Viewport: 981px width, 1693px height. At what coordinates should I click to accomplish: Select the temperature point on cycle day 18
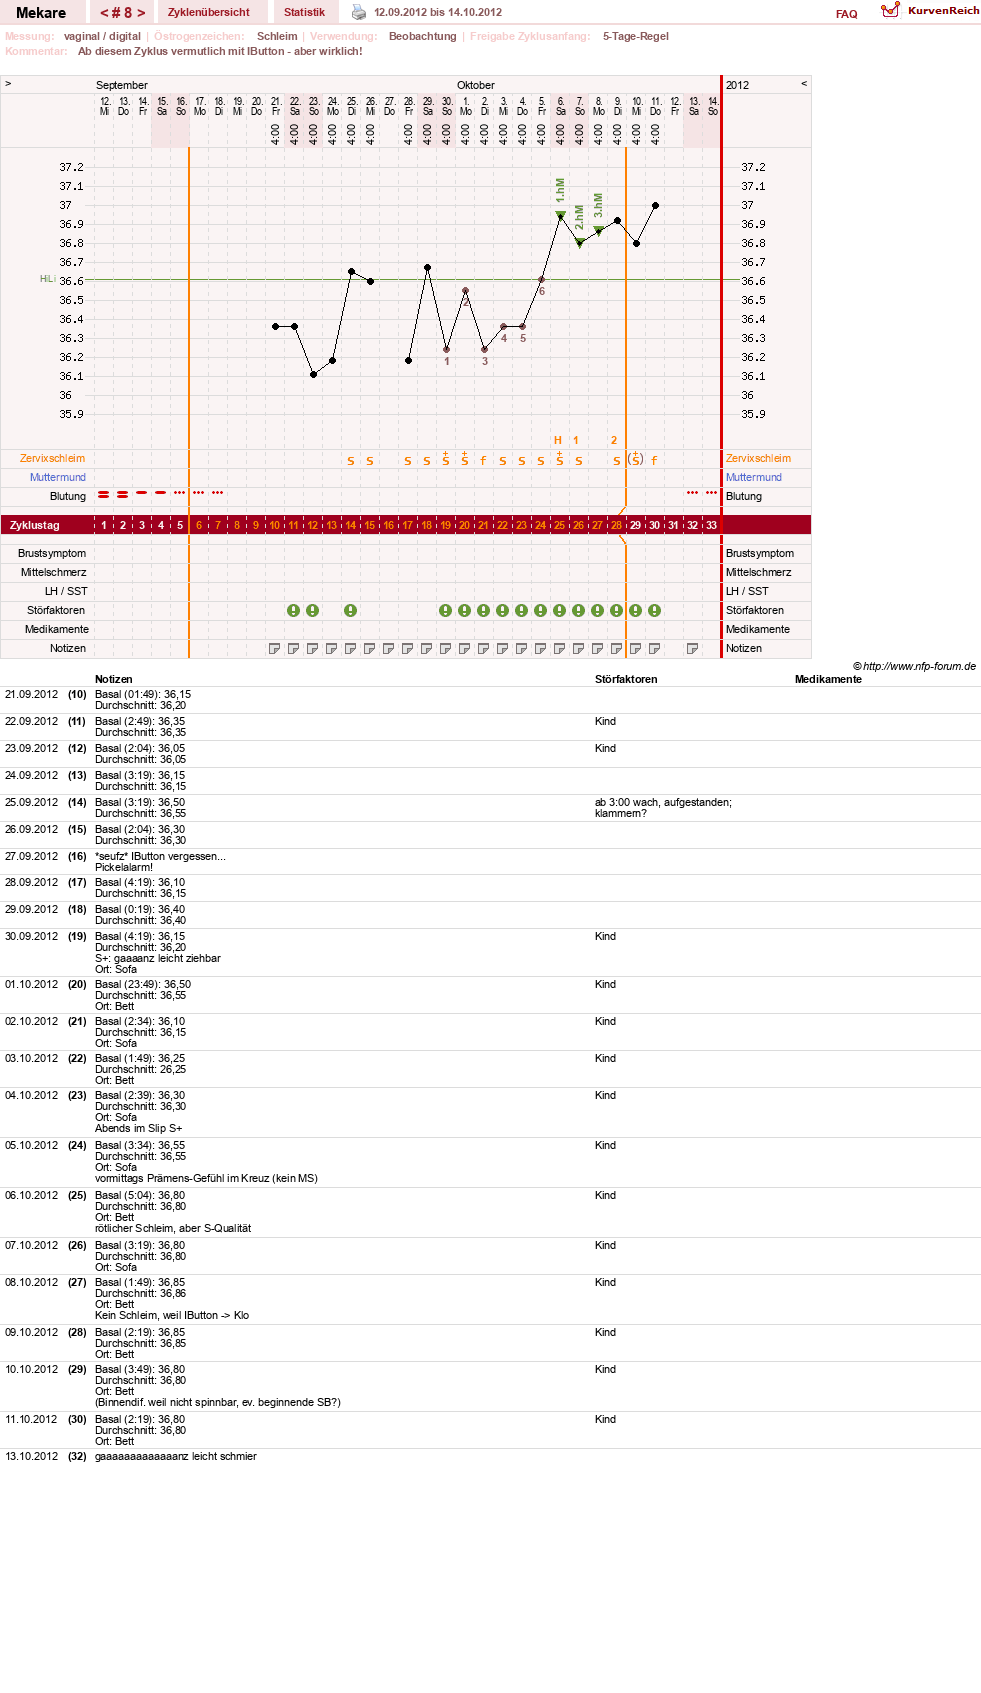point(427,268)
